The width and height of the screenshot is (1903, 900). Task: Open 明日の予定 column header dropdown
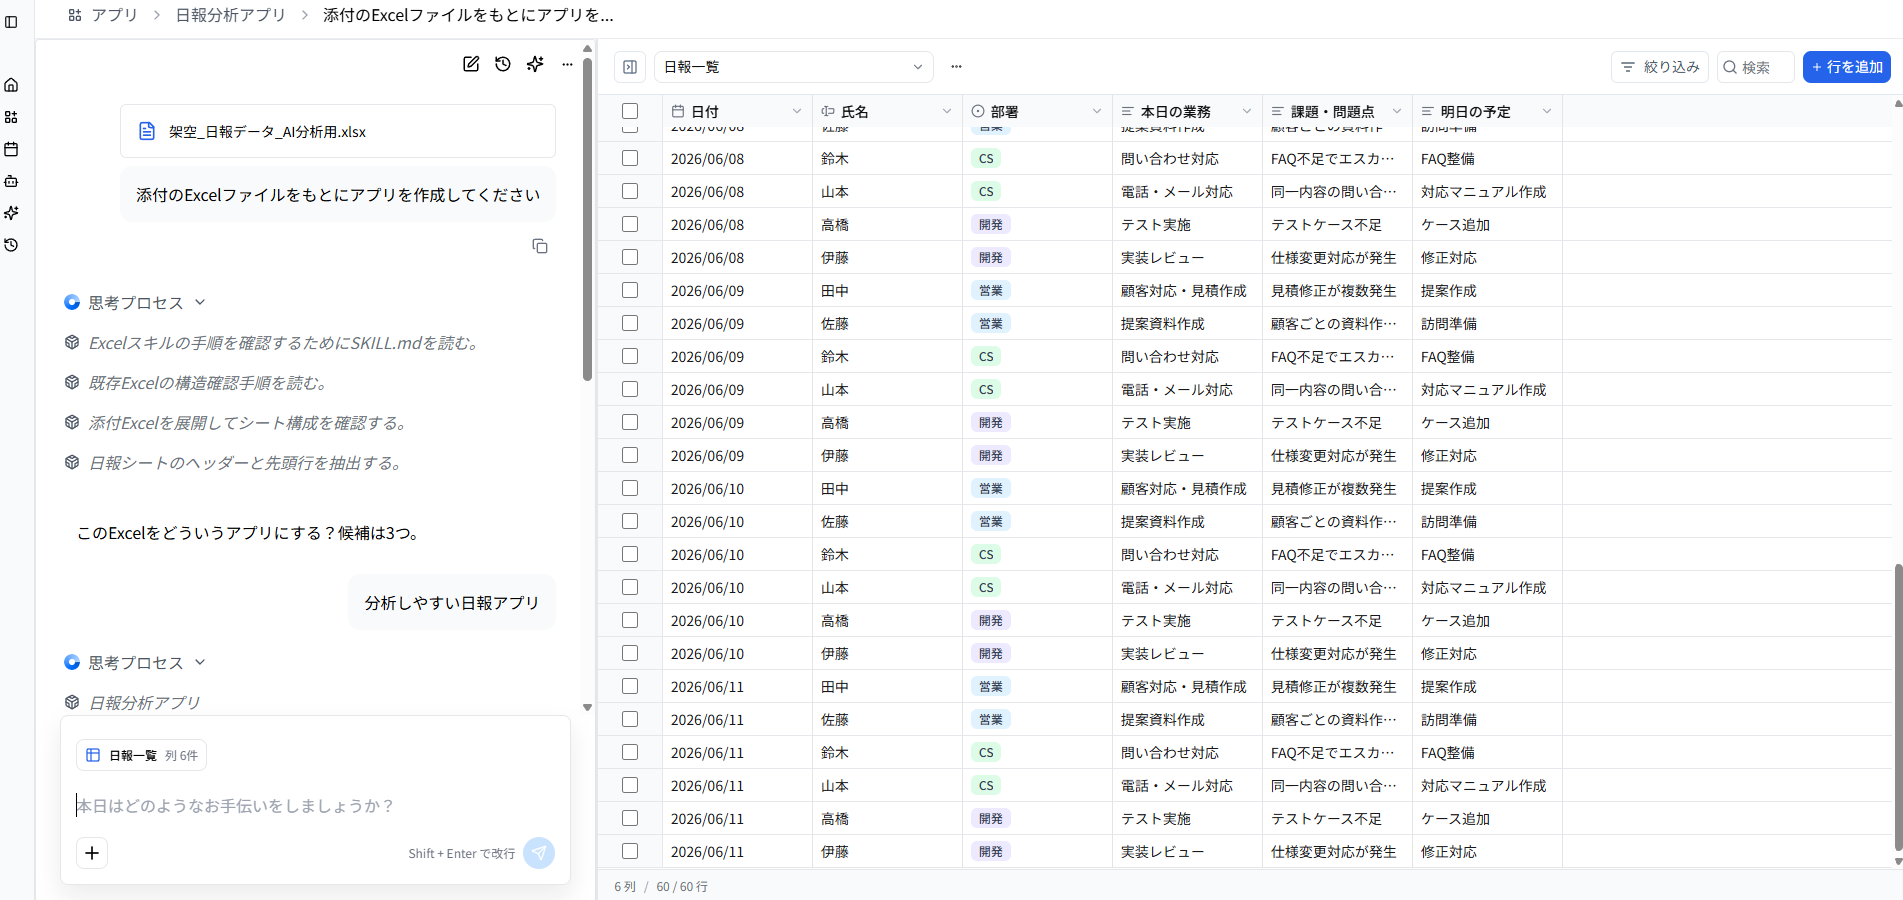point(1547,111)
